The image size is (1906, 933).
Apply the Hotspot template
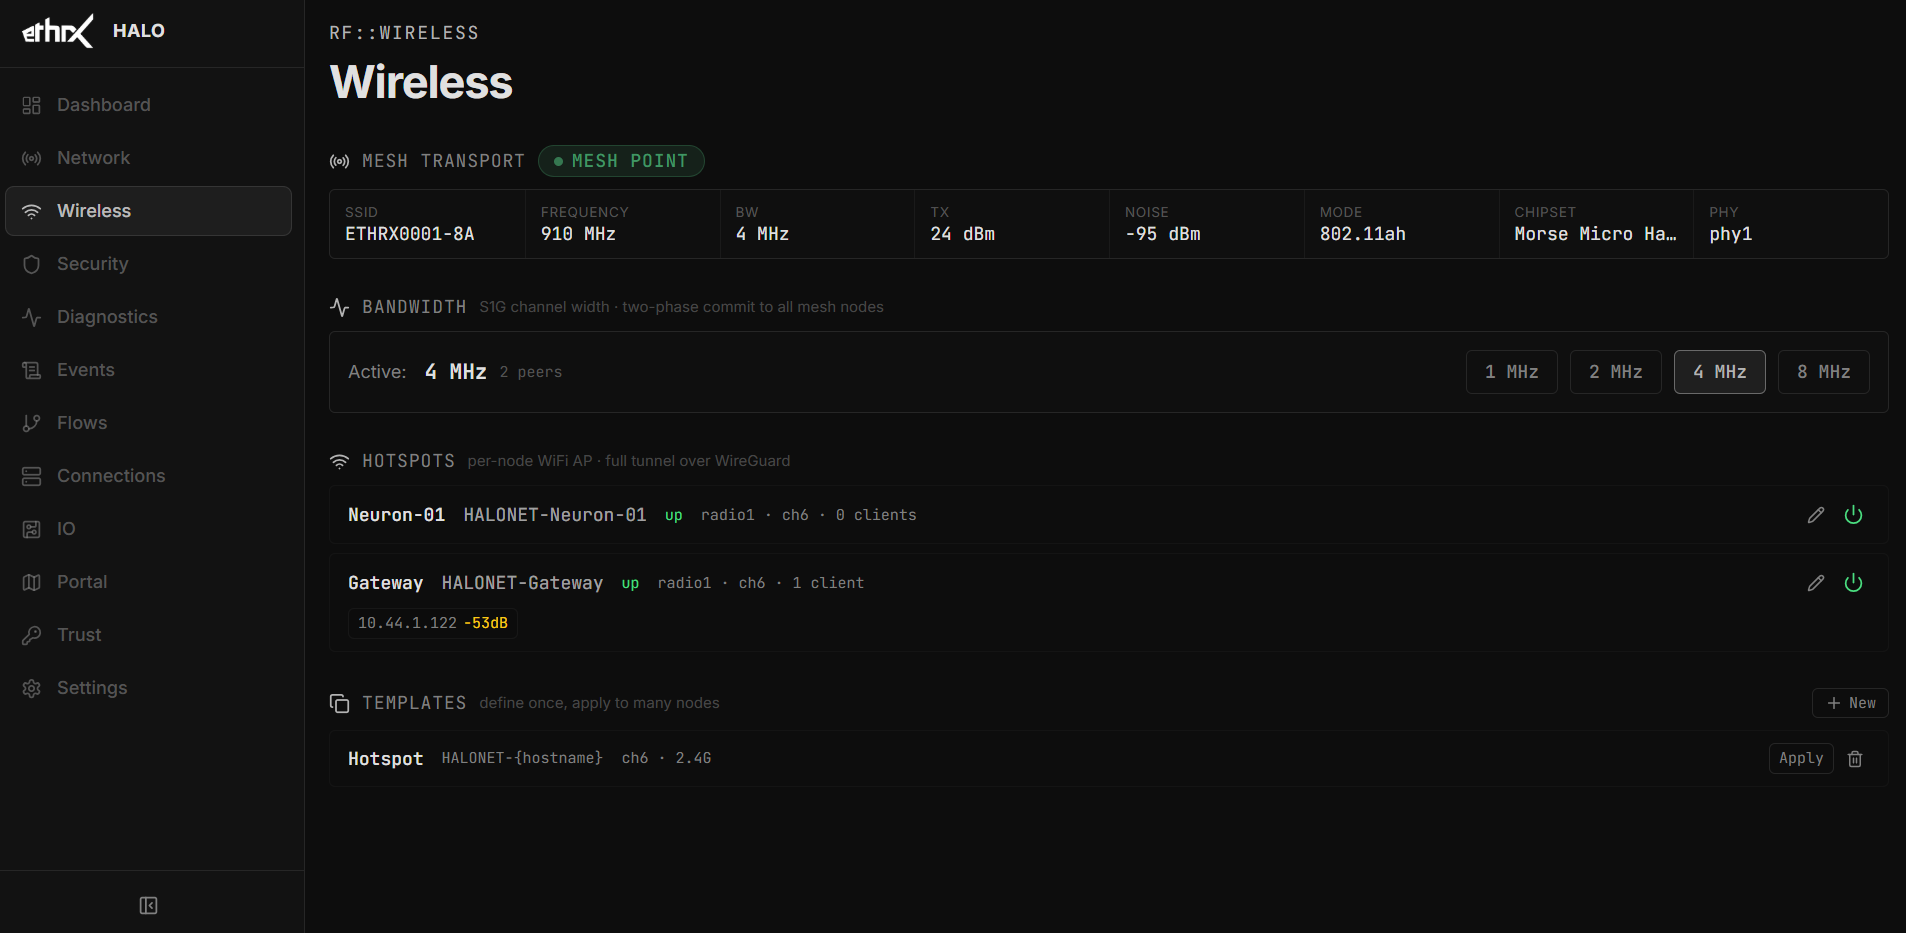1801,758
